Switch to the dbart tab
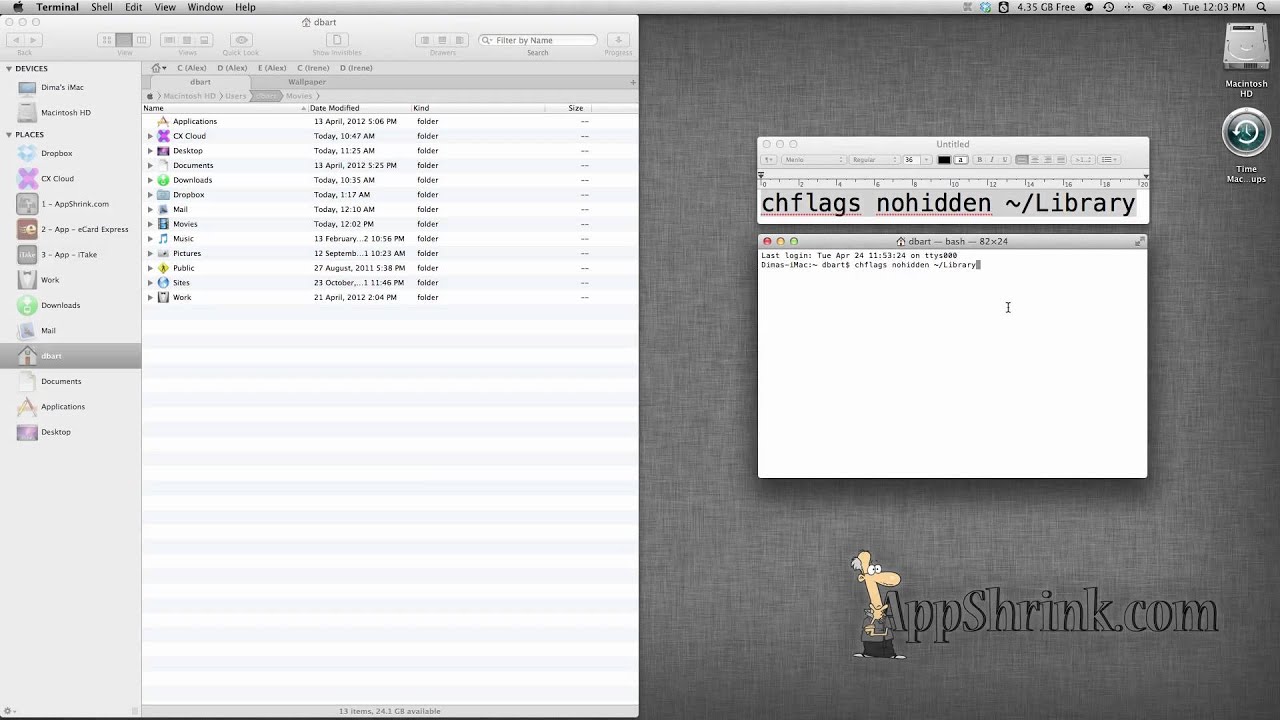Image resolution: width=1280 pixels, height=720 pixels. (x=200, y=82)
